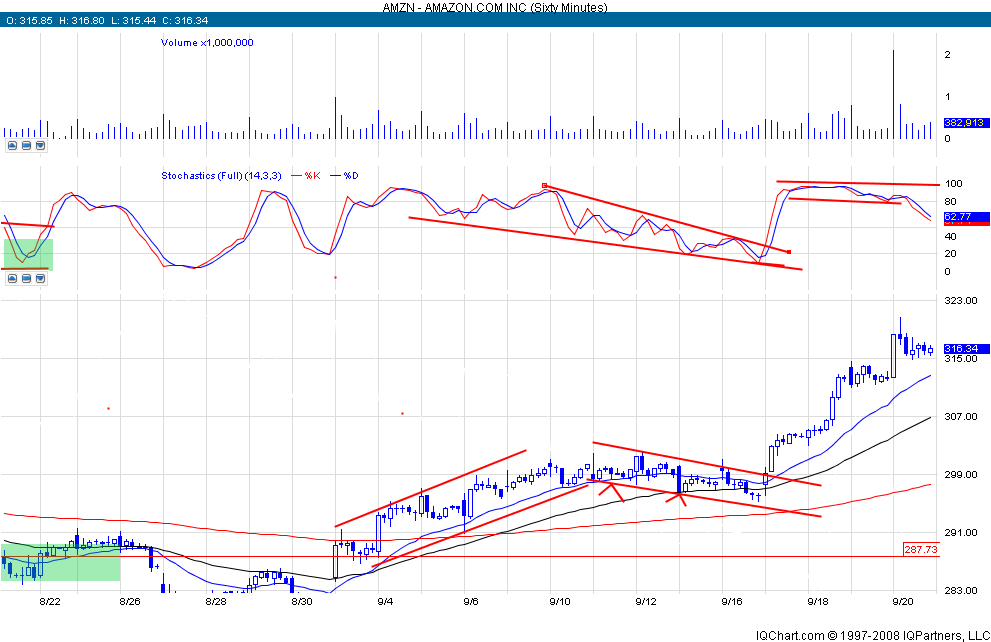This screenshot has width=991, height=642.
Task: Click the down-arrow icon in Volume panel
Action: [x=40, y=145]
